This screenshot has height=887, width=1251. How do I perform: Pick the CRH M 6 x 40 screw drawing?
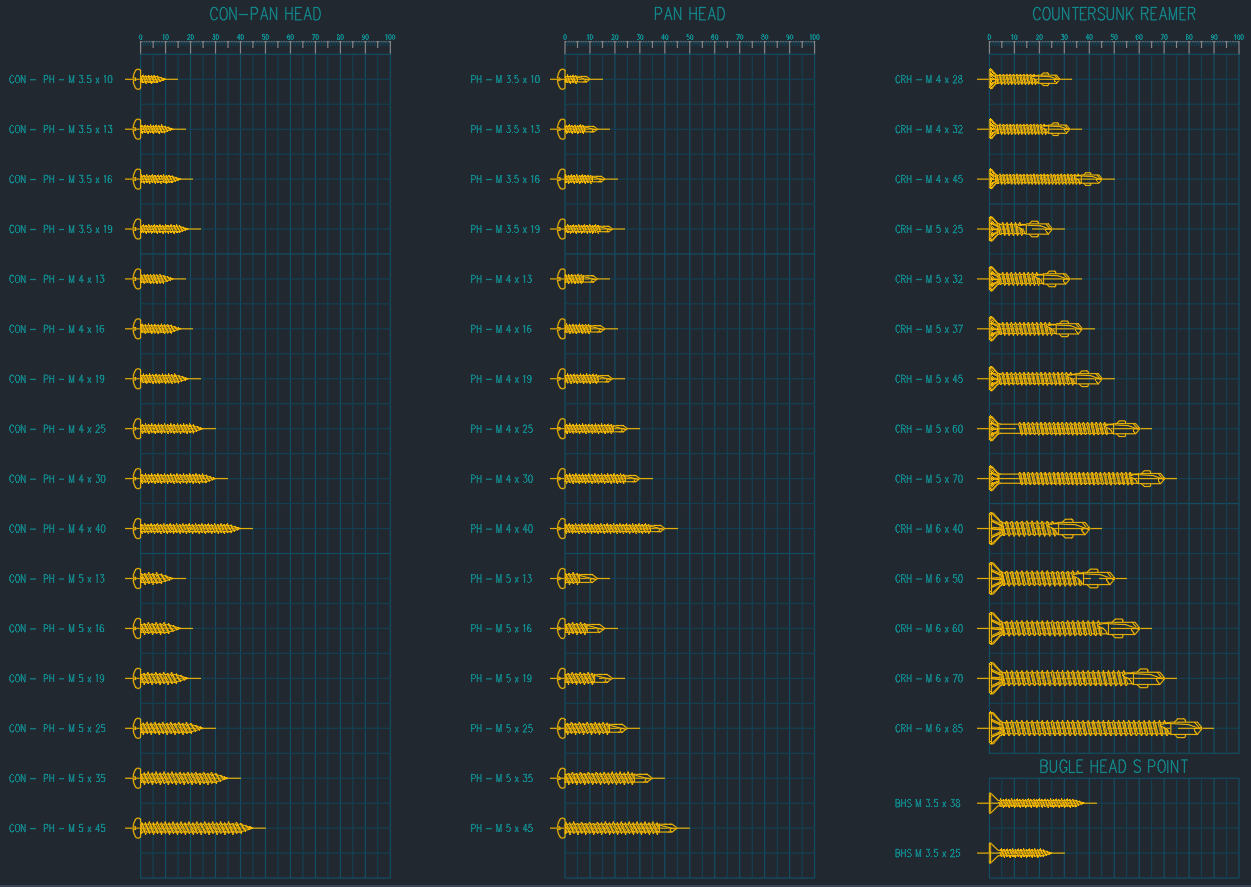(x=1040, y=529)
